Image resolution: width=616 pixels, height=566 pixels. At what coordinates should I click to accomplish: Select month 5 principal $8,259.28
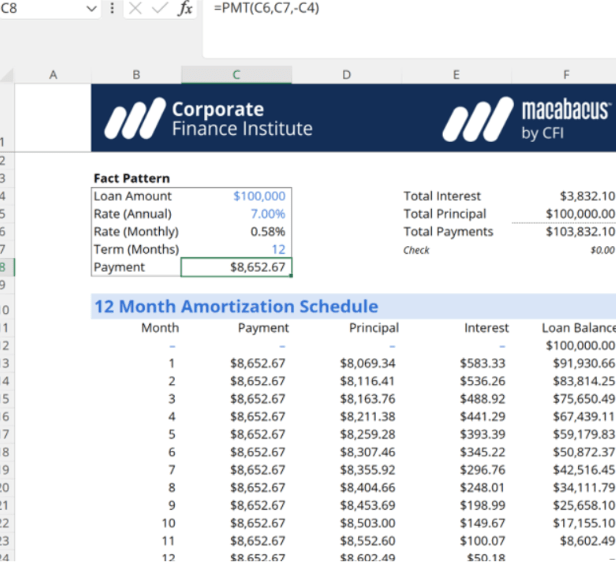click(368, 434)
